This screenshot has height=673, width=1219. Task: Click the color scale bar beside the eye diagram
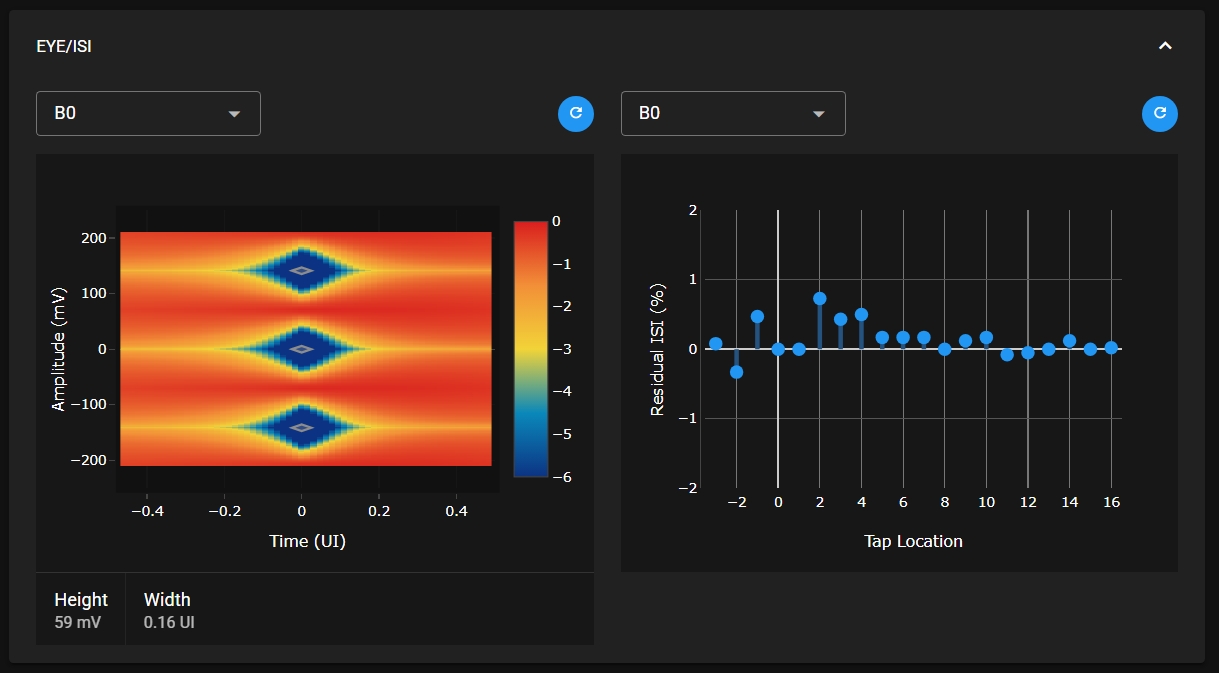tap(530, 348)
